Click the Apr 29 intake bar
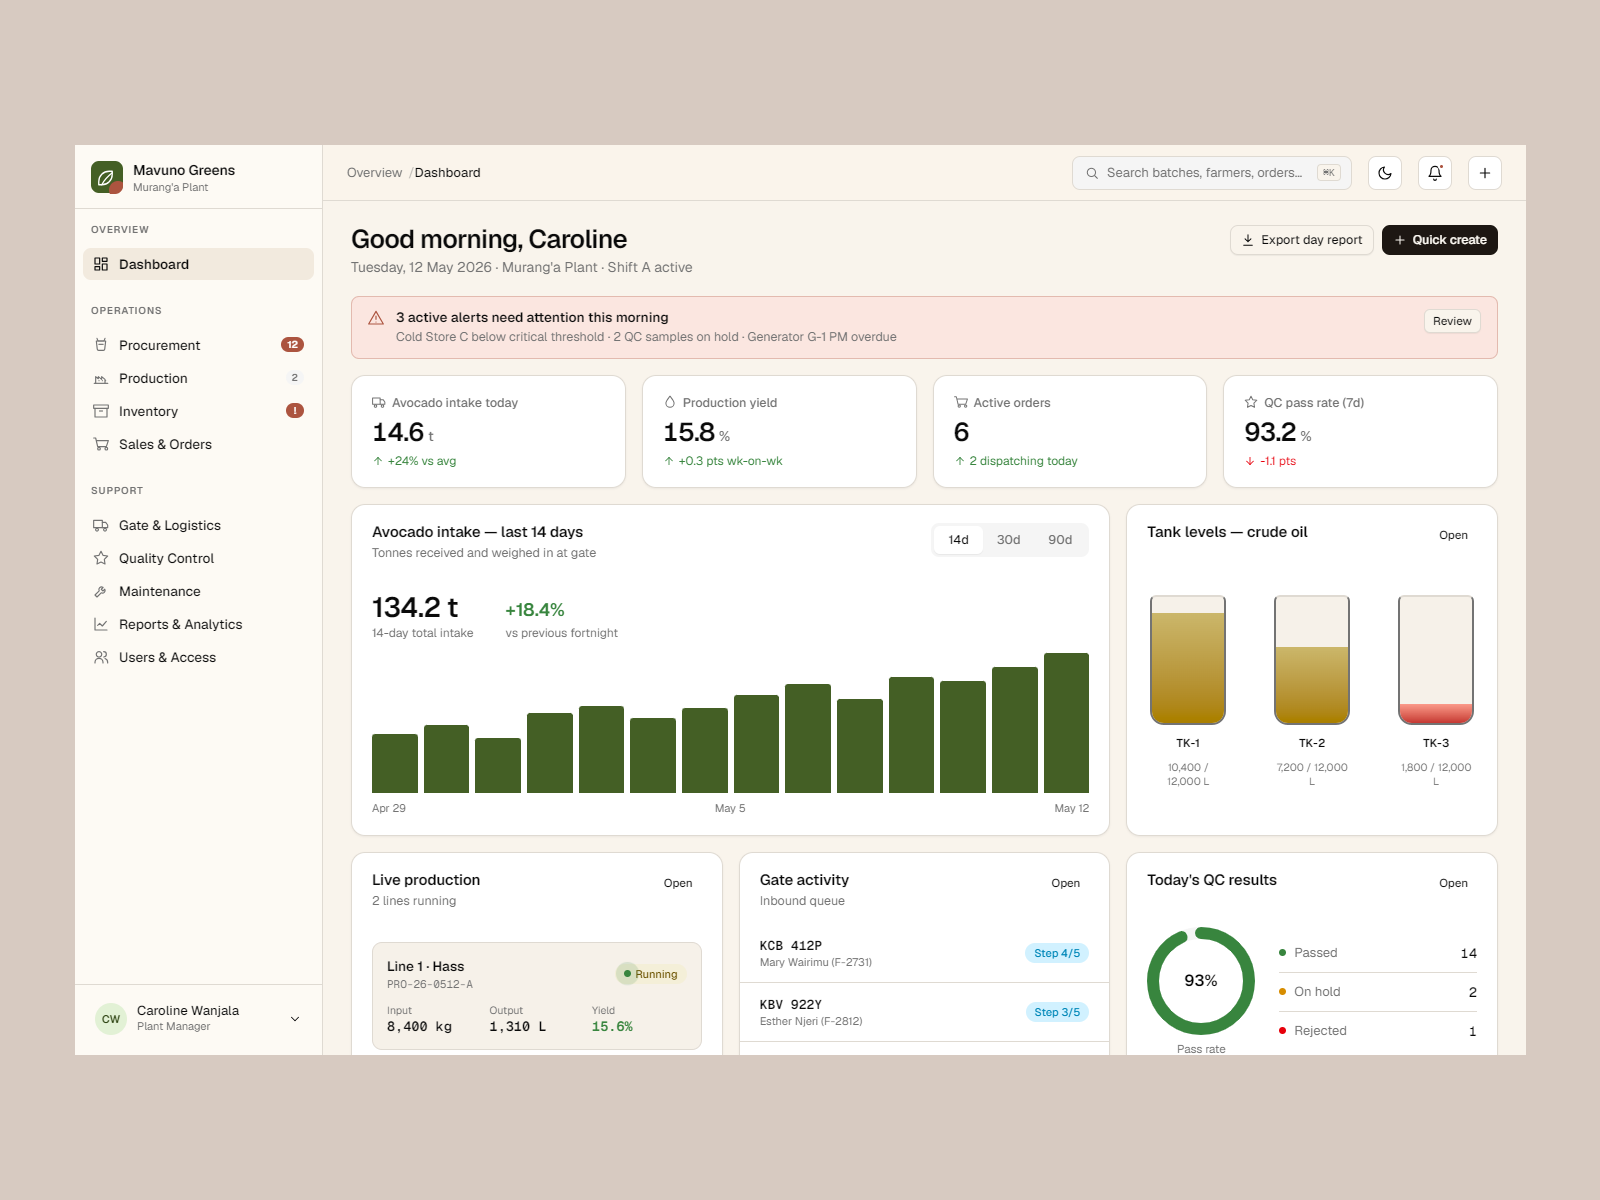Viewport: 1600px width, 1200px height. (x=395, y=763)
